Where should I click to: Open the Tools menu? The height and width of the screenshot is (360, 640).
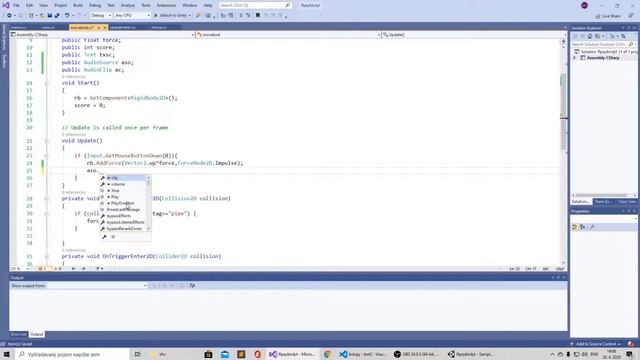tap(146, 5)
